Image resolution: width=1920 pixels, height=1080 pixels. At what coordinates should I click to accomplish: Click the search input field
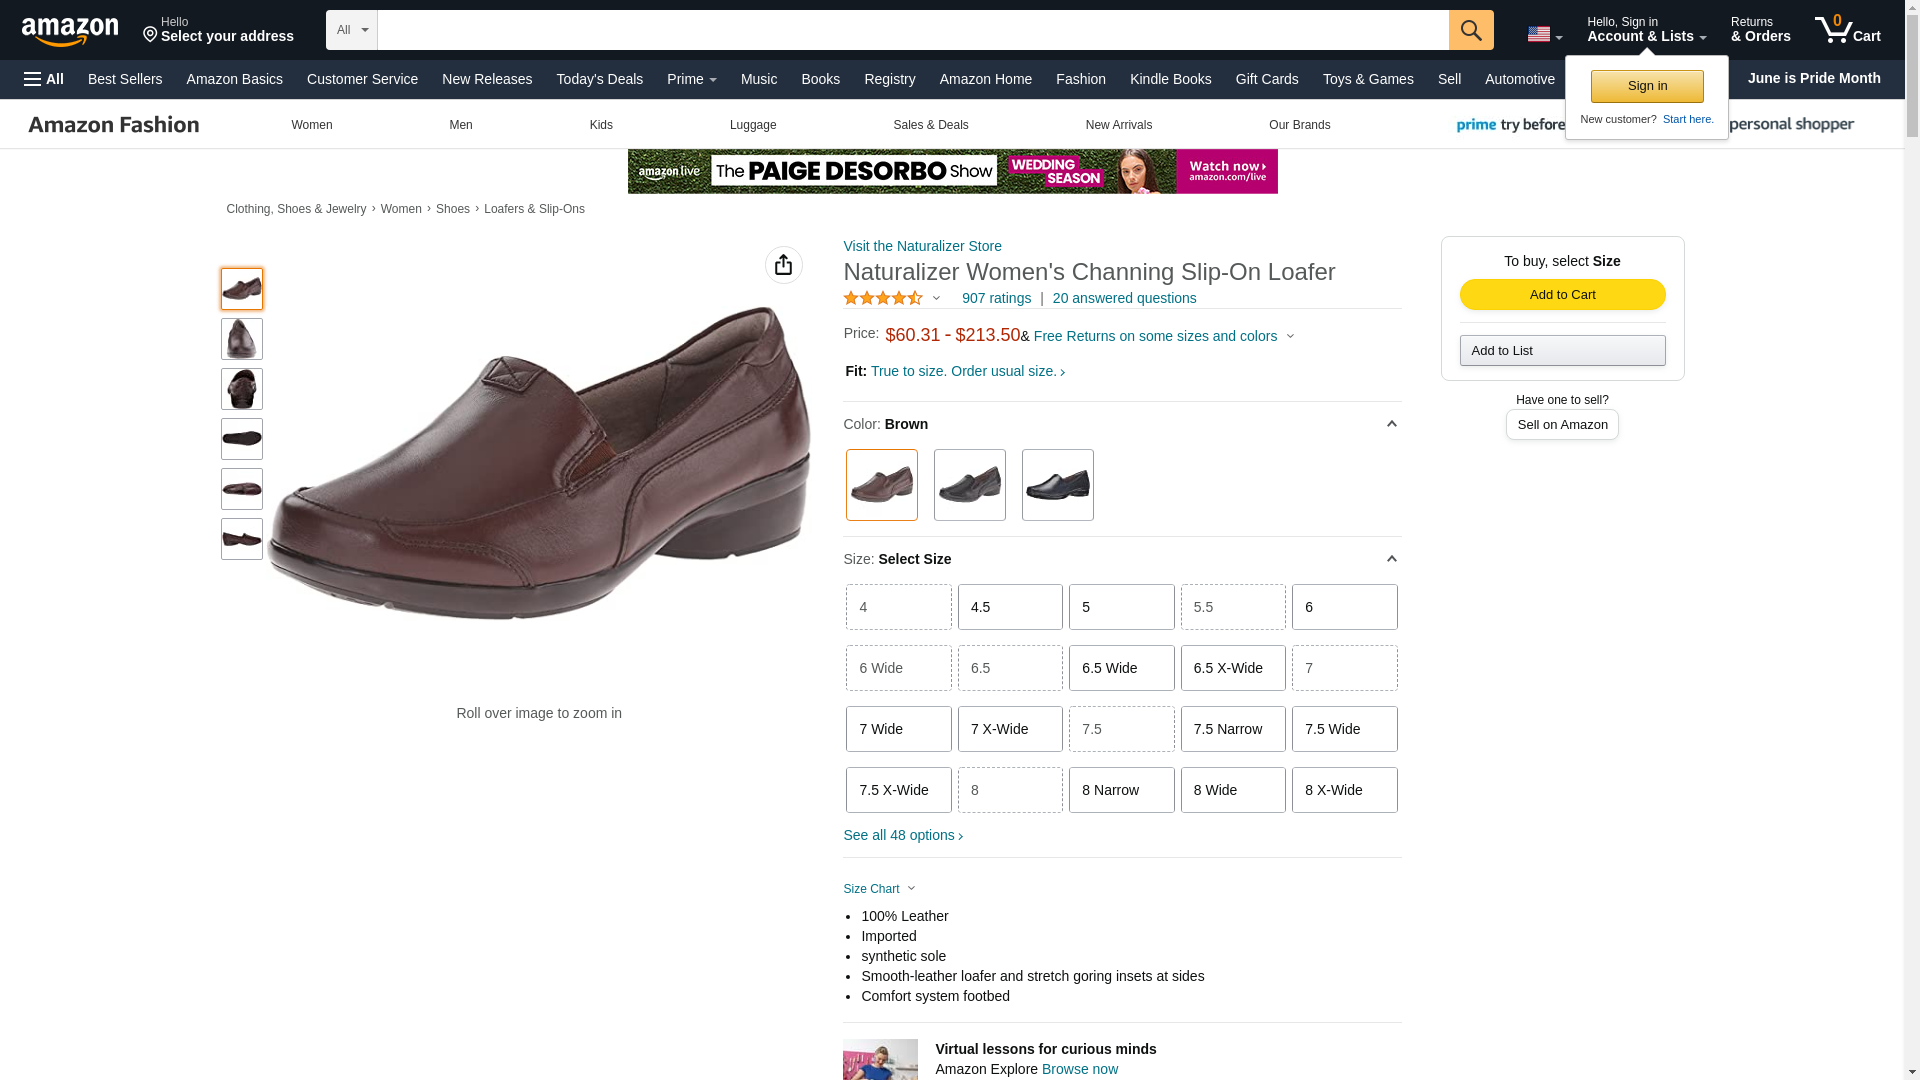(912, 30)
